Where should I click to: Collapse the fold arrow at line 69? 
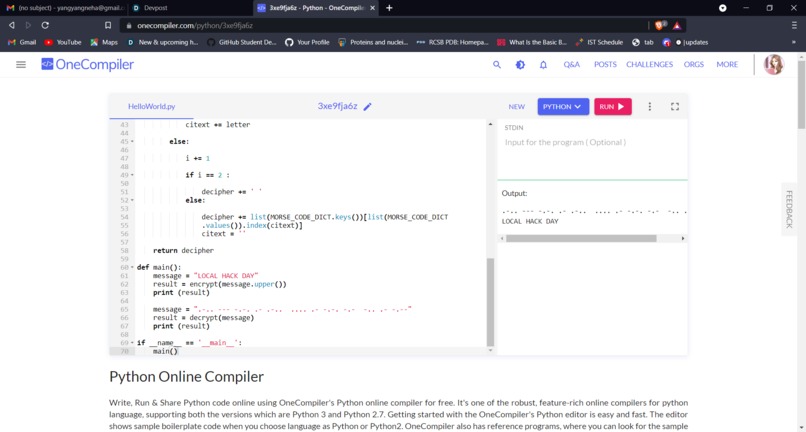pos(132,343)
